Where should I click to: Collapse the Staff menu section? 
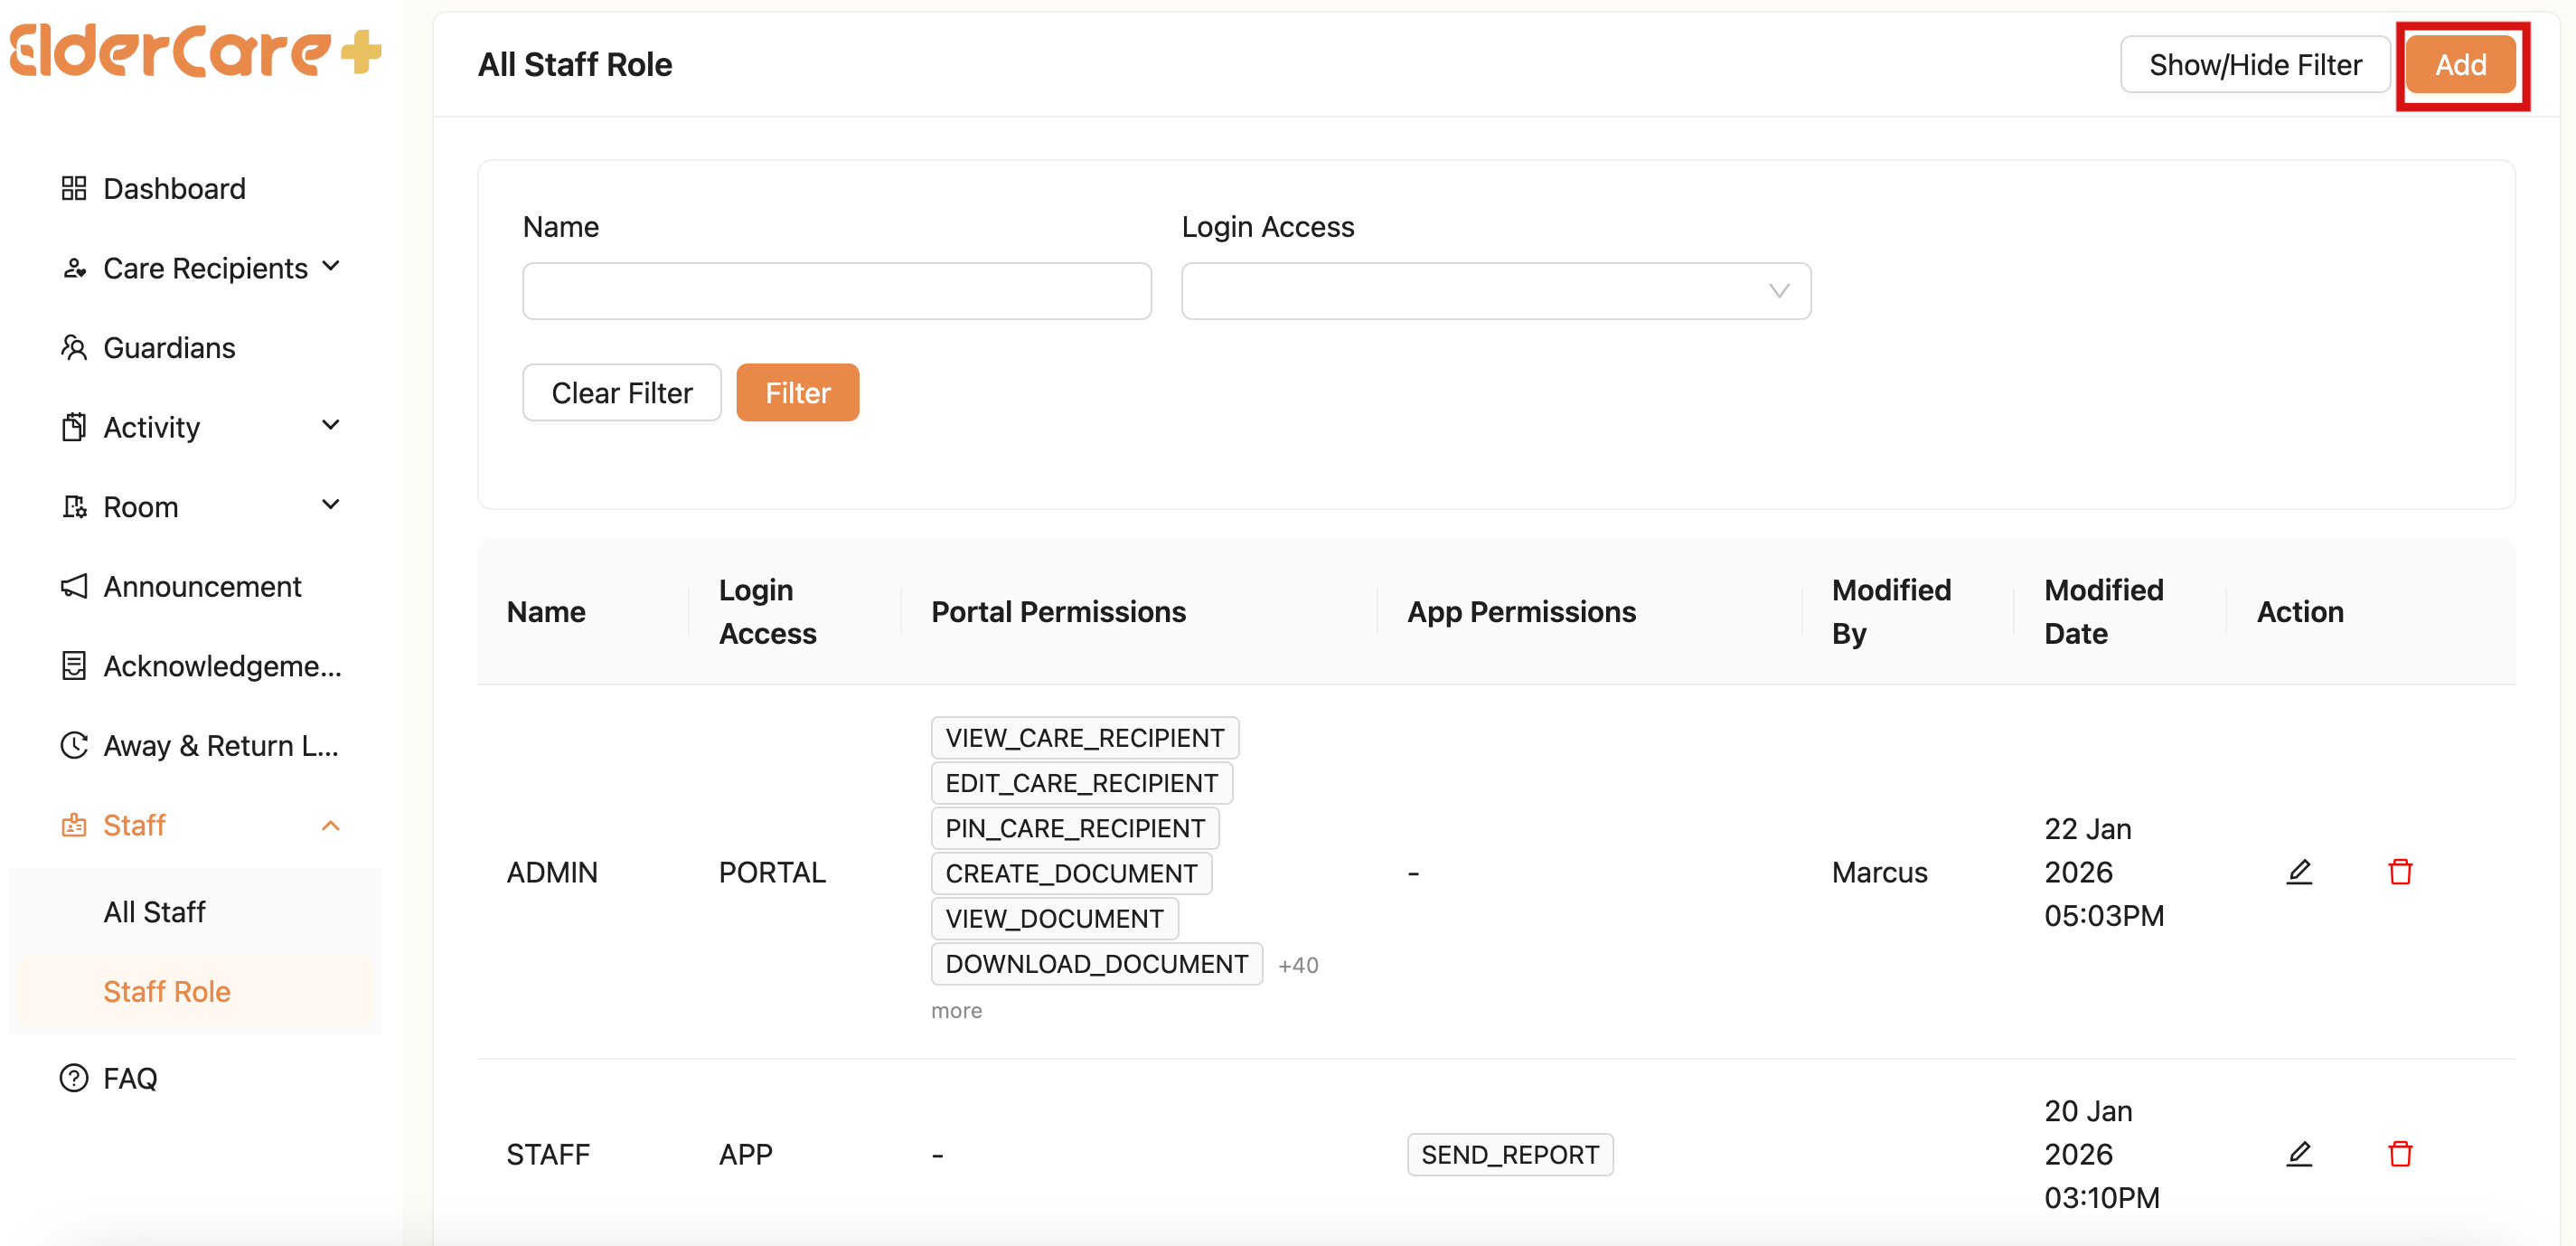tap(331, 825)
